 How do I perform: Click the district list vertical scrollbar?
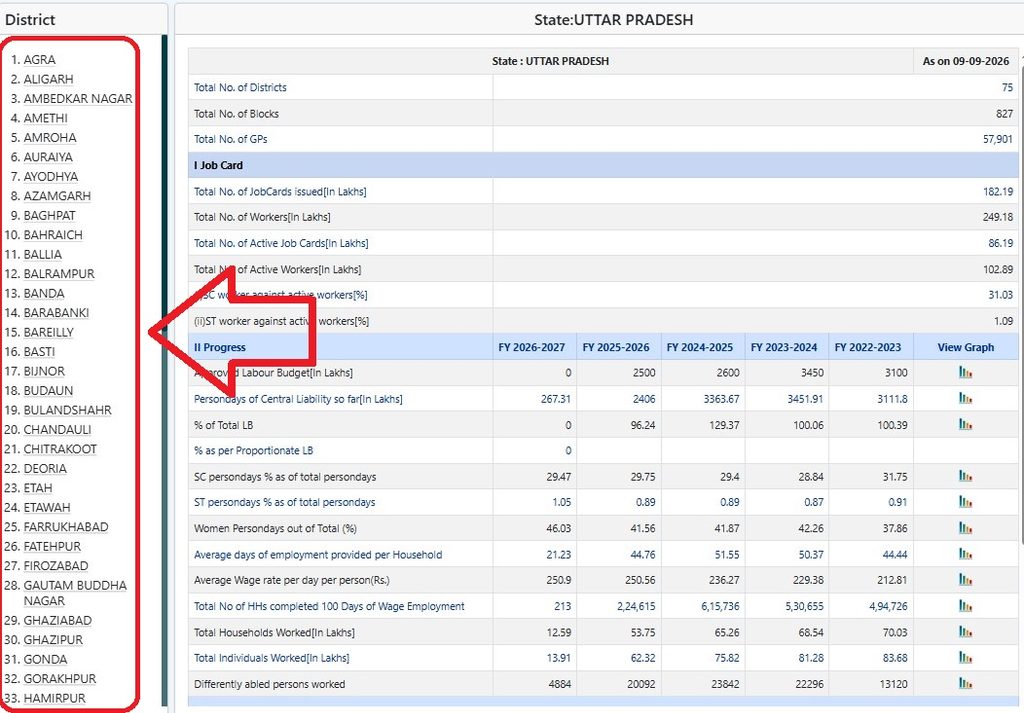[165, 372]
